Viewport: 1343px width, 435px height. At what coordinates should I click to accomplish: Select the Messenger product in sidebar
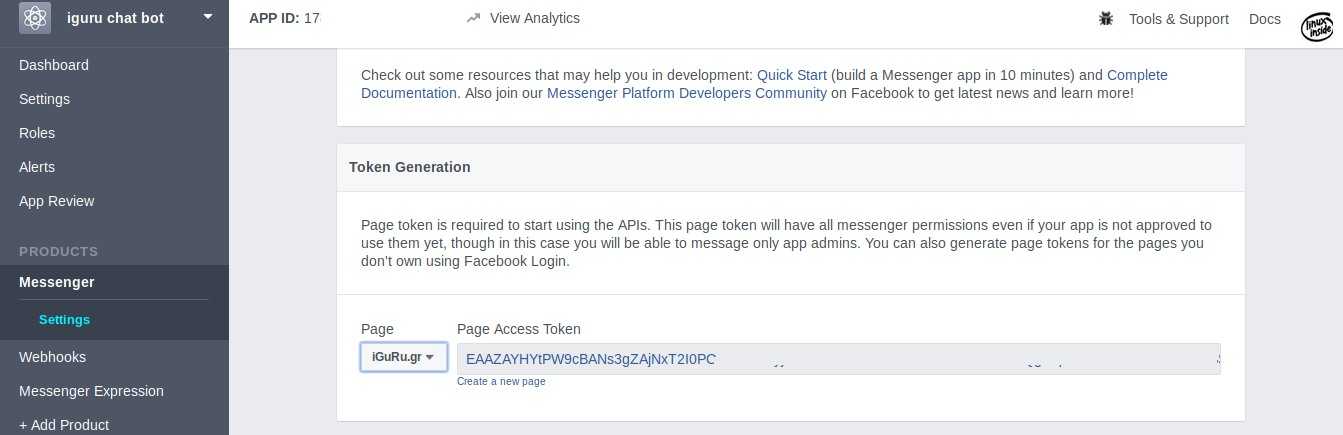point(57,282)
